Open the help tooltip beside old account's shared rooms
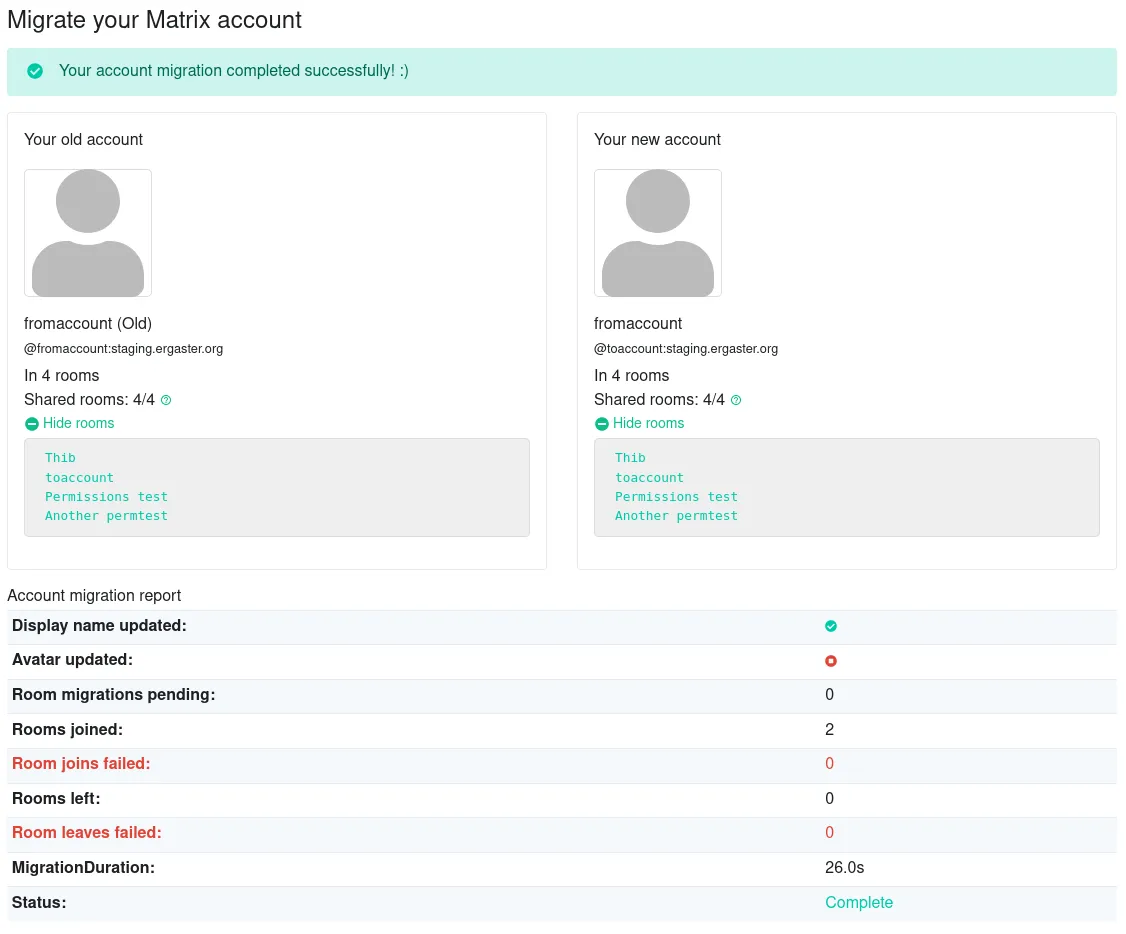1126x934 pixels. coord(165,399)
